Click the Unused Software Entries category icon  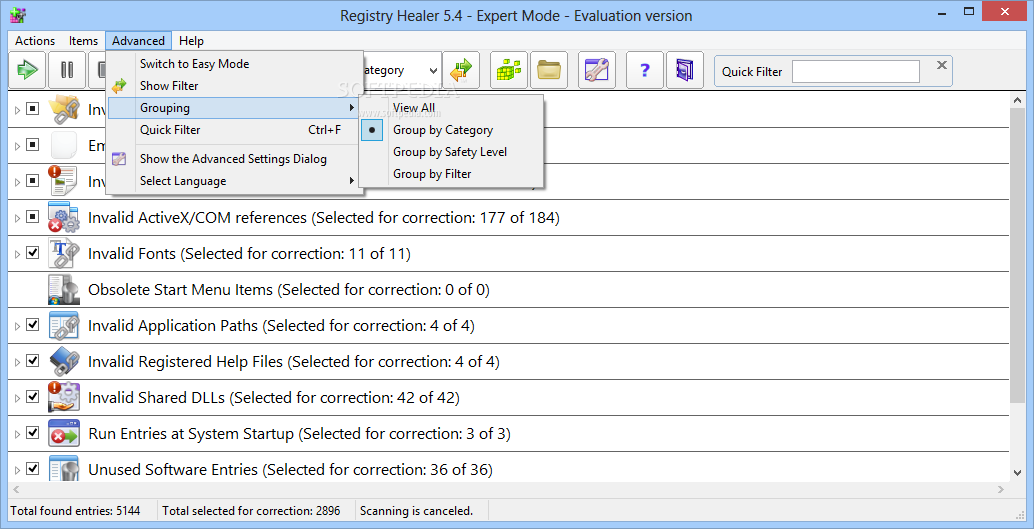[63, 469]
